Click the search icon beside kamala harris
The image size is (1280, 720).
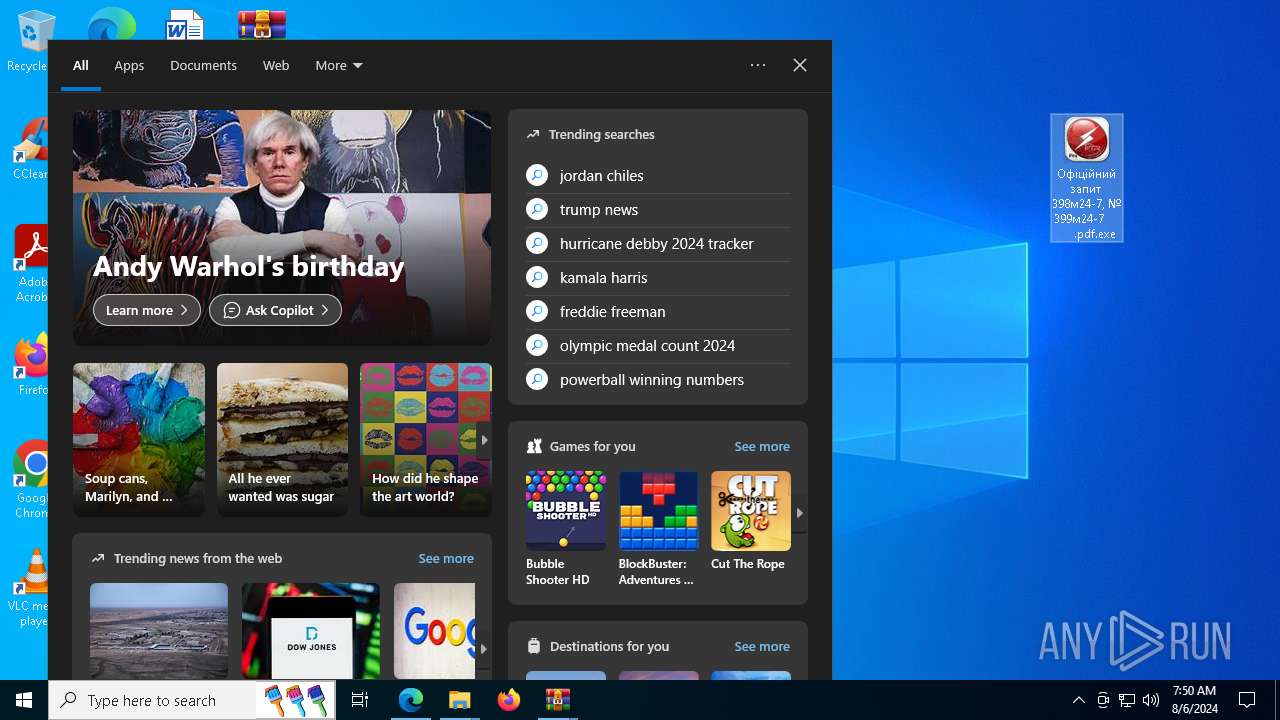[537, 277]
